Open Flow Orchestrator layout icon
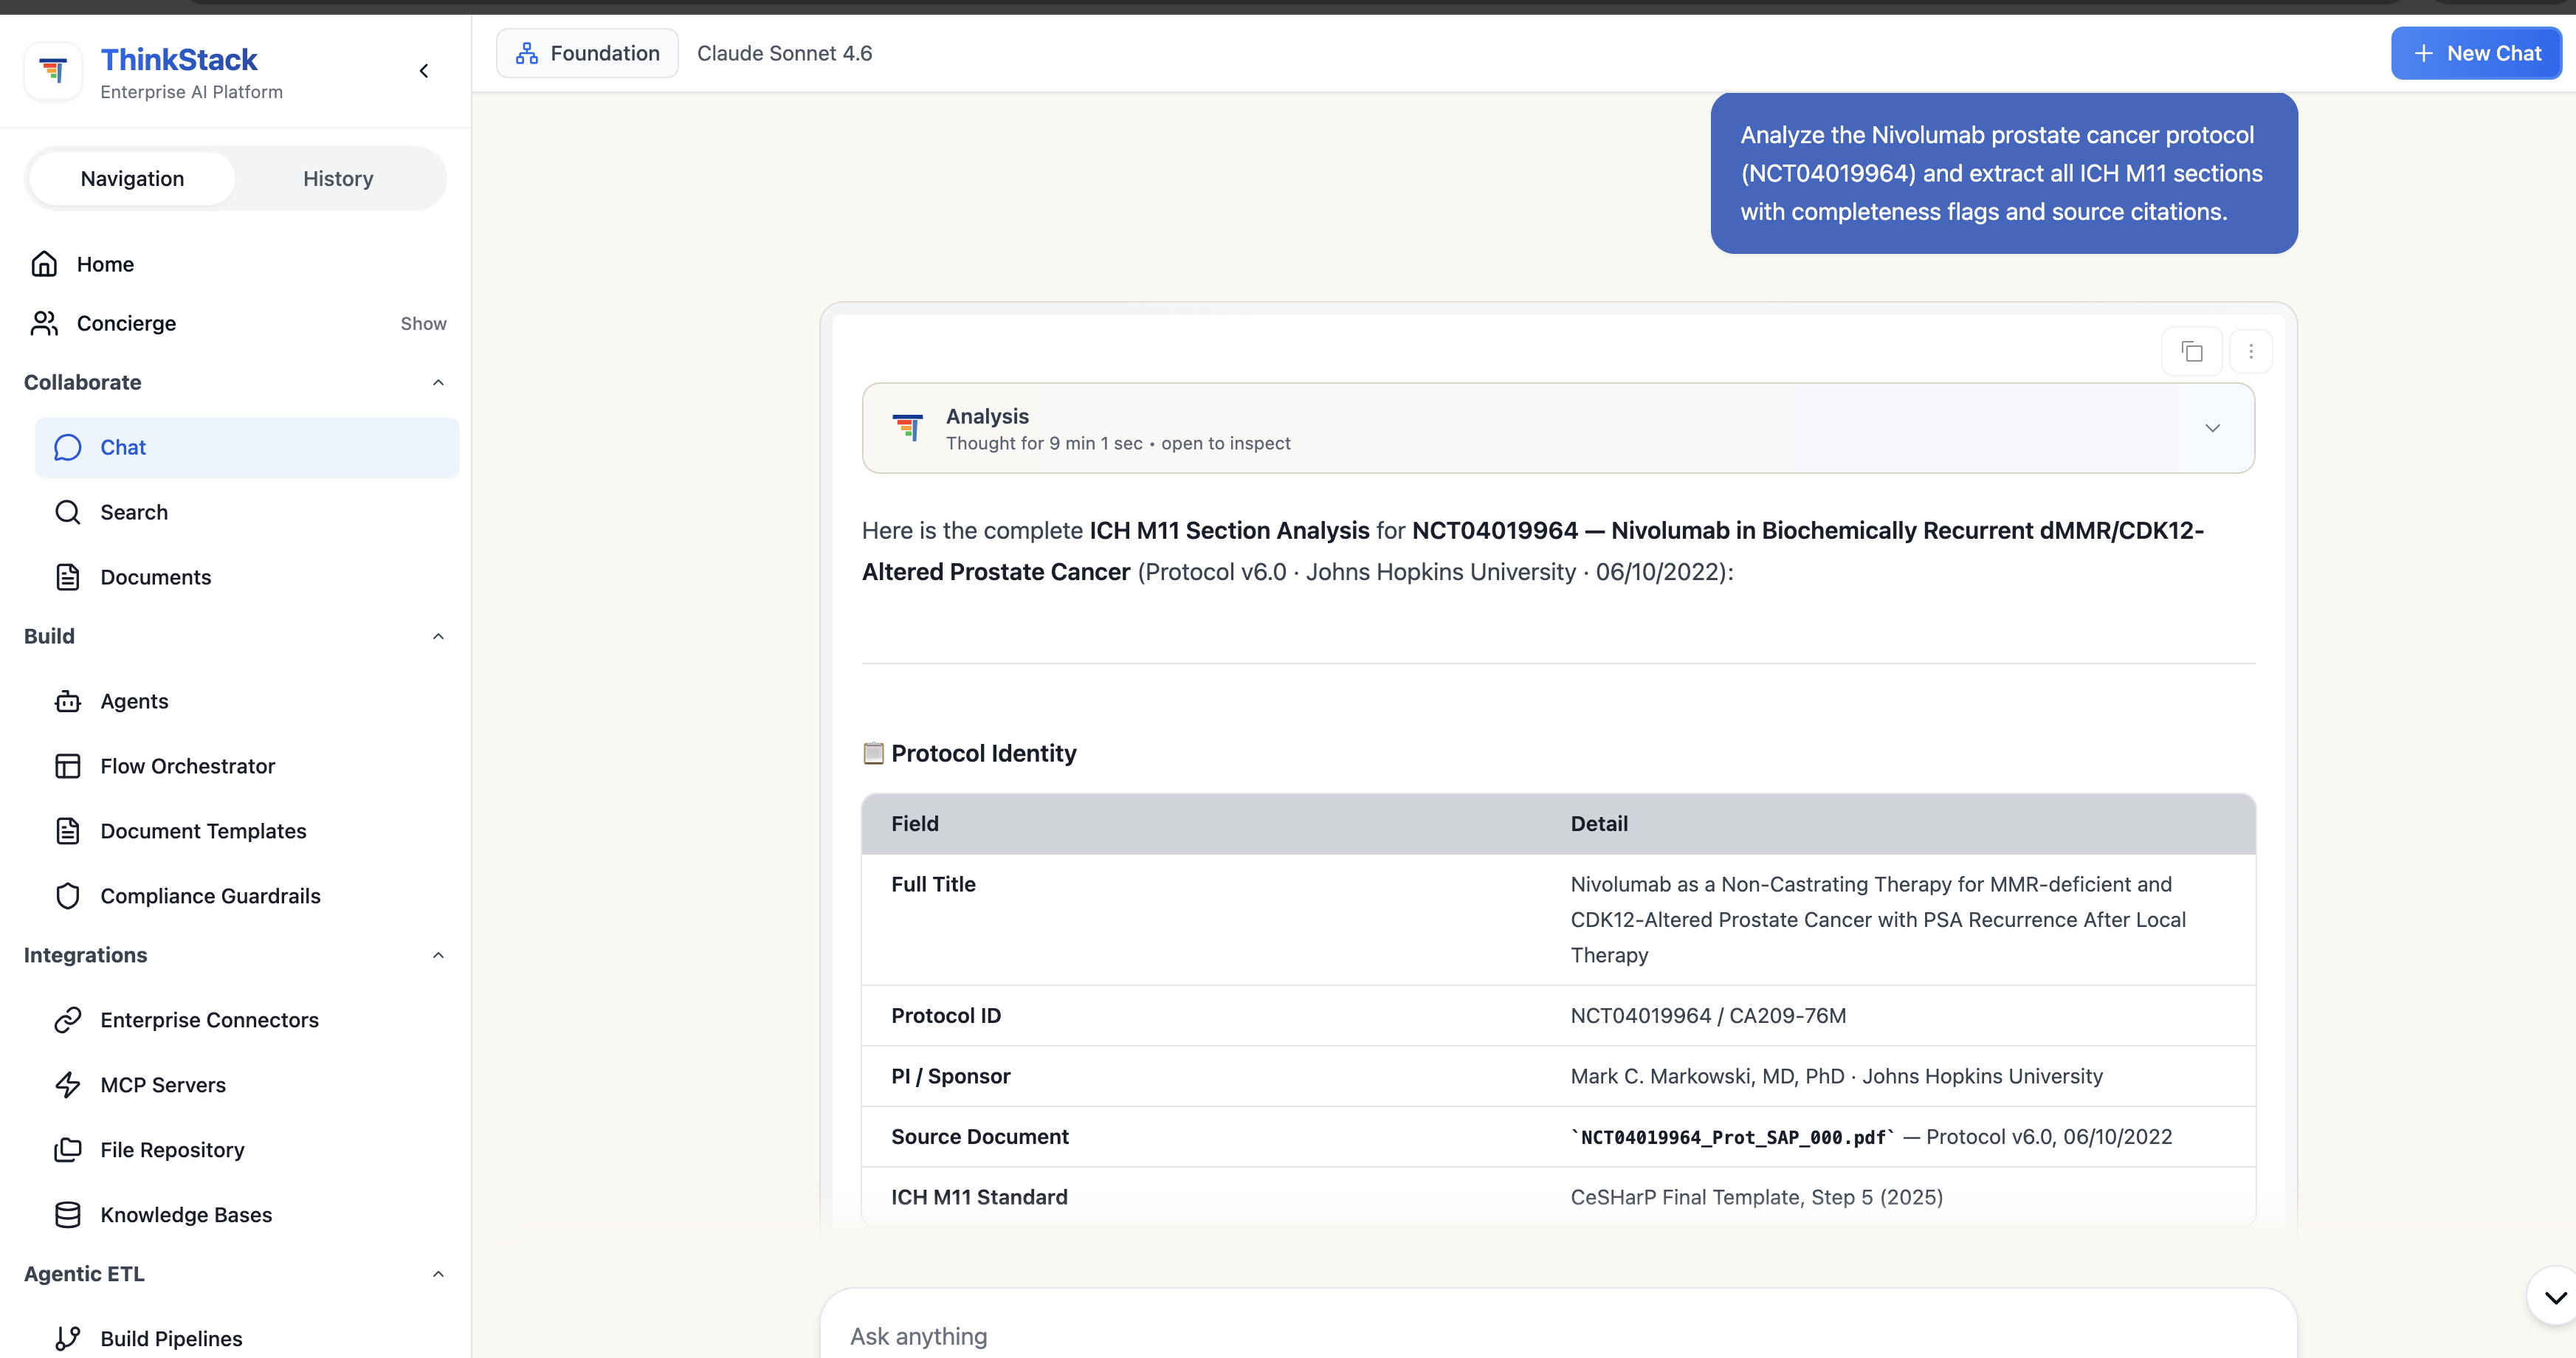This screenshot has height=1358, width=2576. tap(67, 766)
